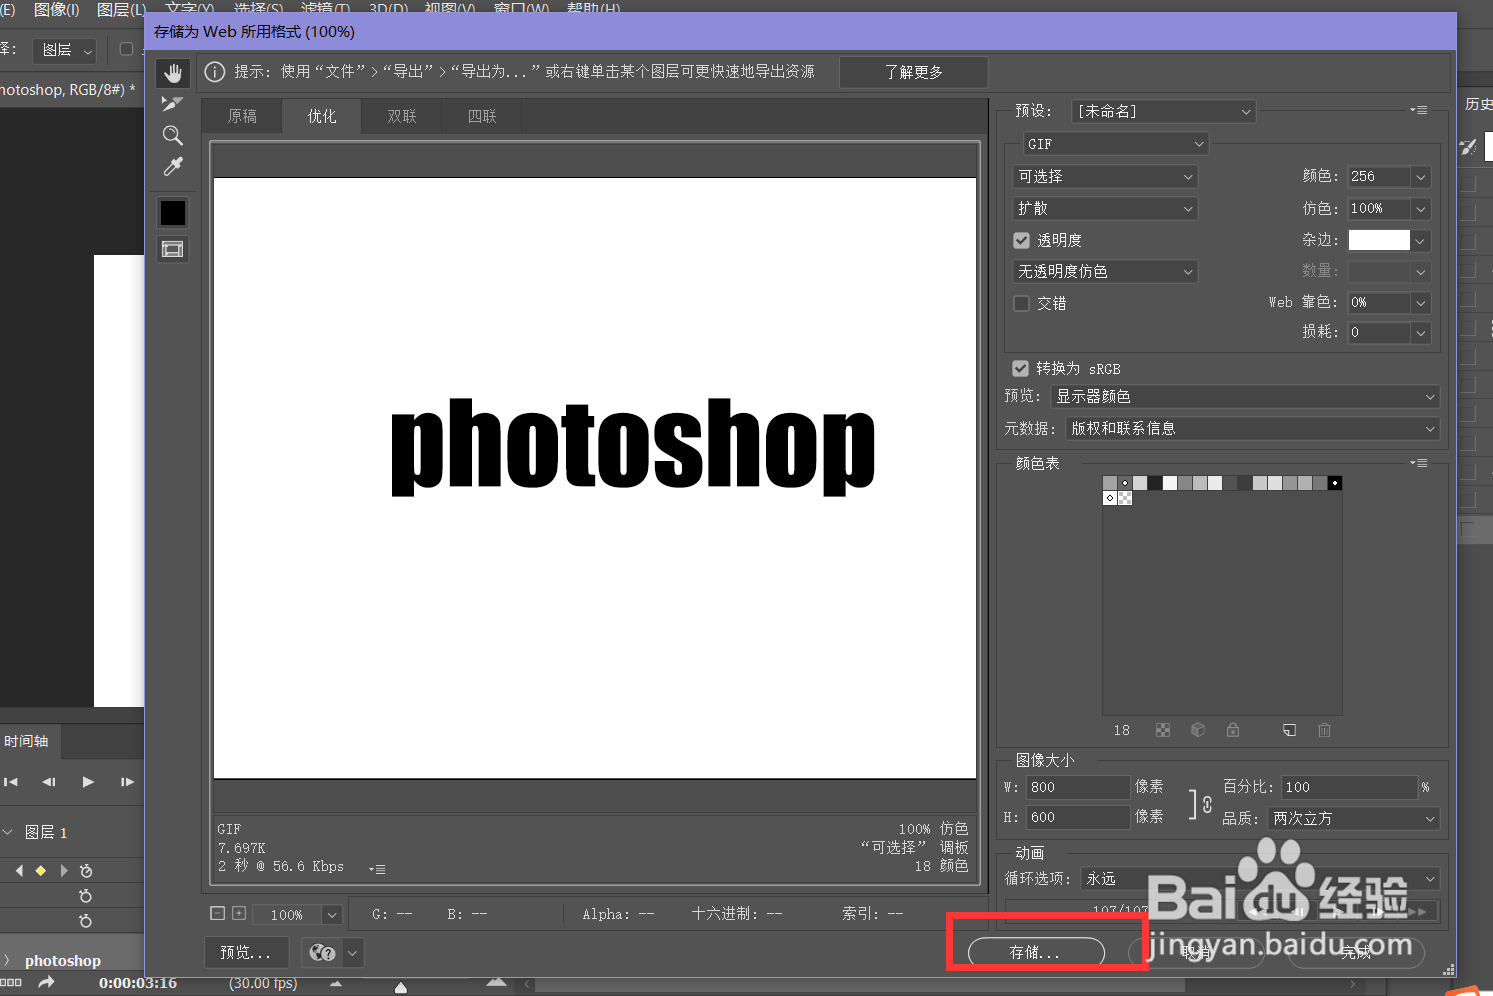The image size is (1493, 996).
Task: Toggle the 透明度 checkbox
Action: [x=1021, y=240]
